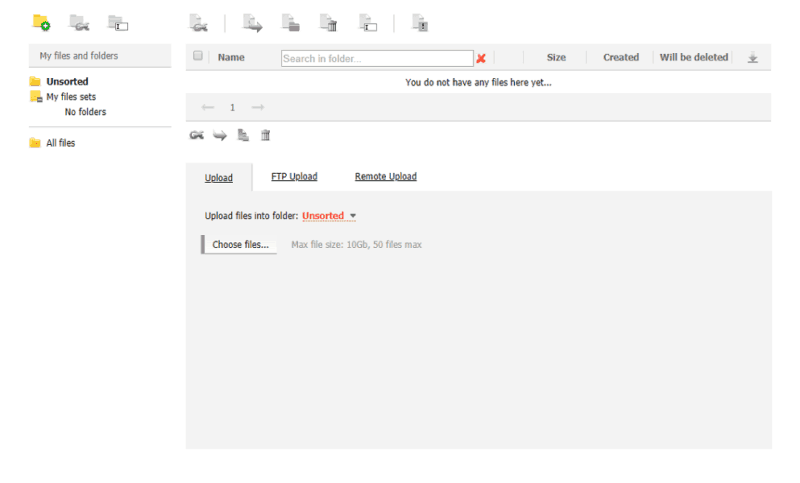
Task: Click the folder rename icon in left toolbar
Action: pyautogui.click(x=118, y=22)
